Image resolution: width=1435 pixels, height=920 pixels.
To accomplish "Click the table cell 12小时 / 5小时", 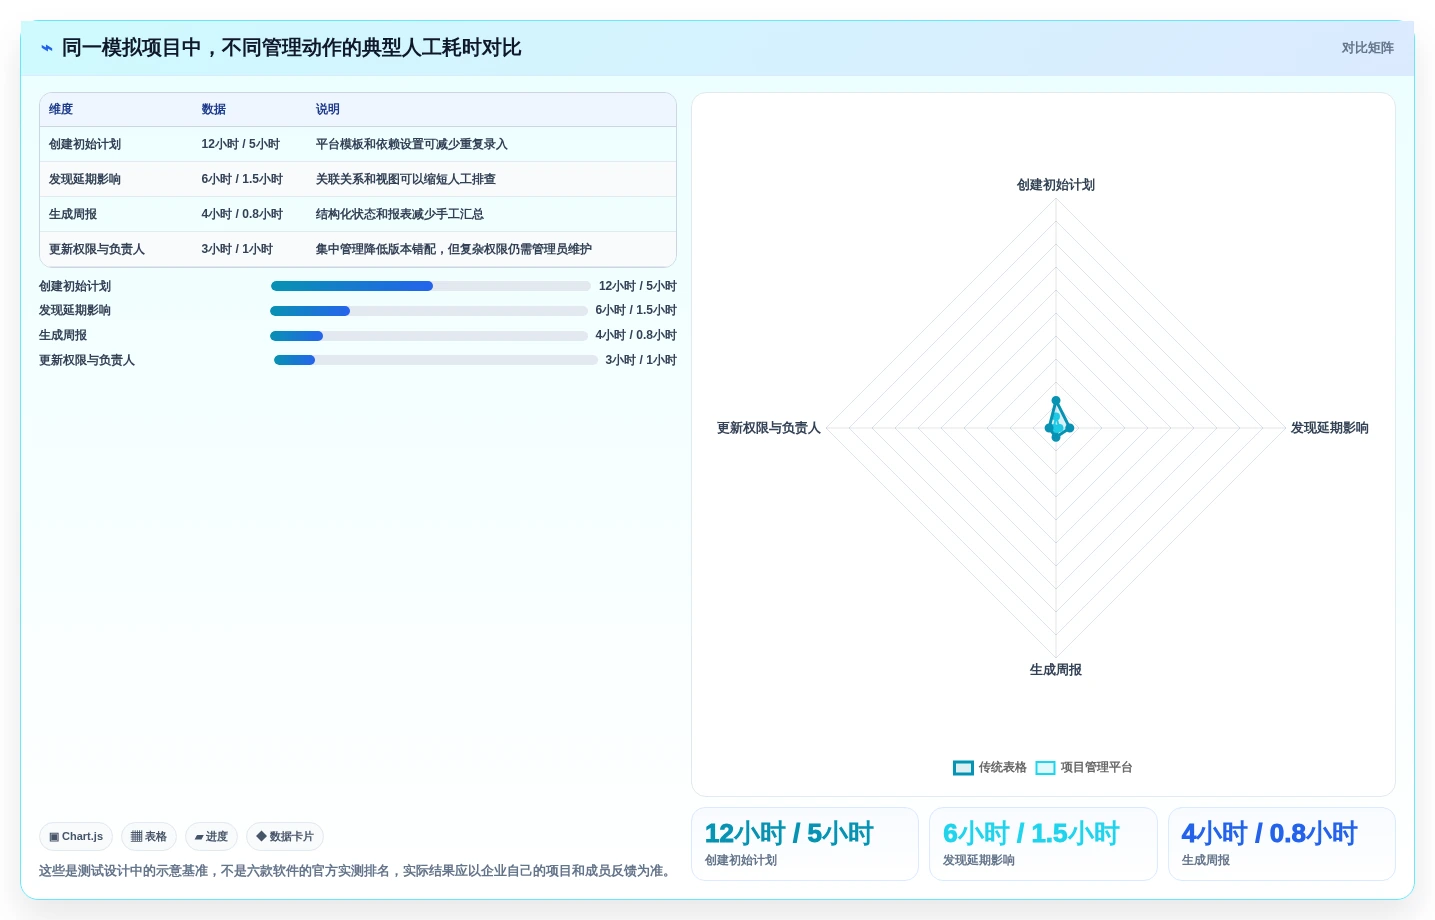I will point(240,144).
